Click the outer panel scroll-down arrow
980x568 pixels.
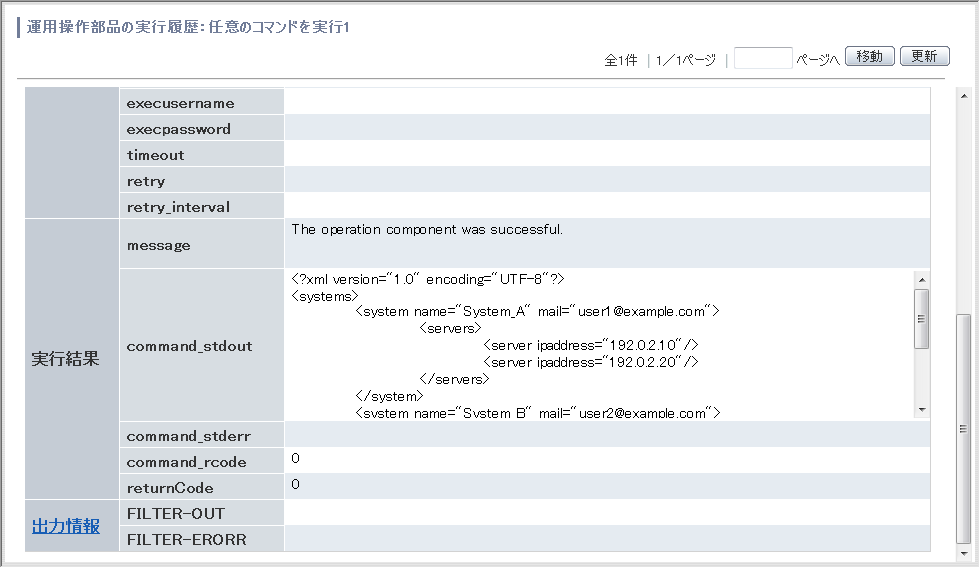(964, 554)
